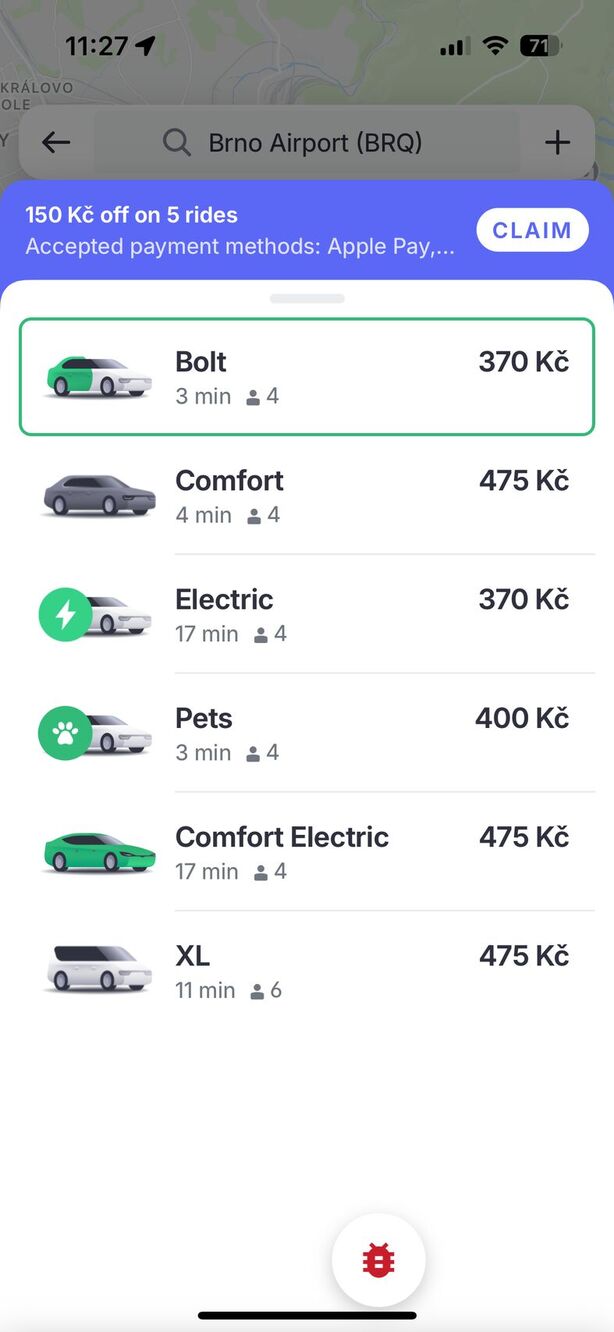
Task: Tap the magnifier search icon
Action: coord(177,142)
